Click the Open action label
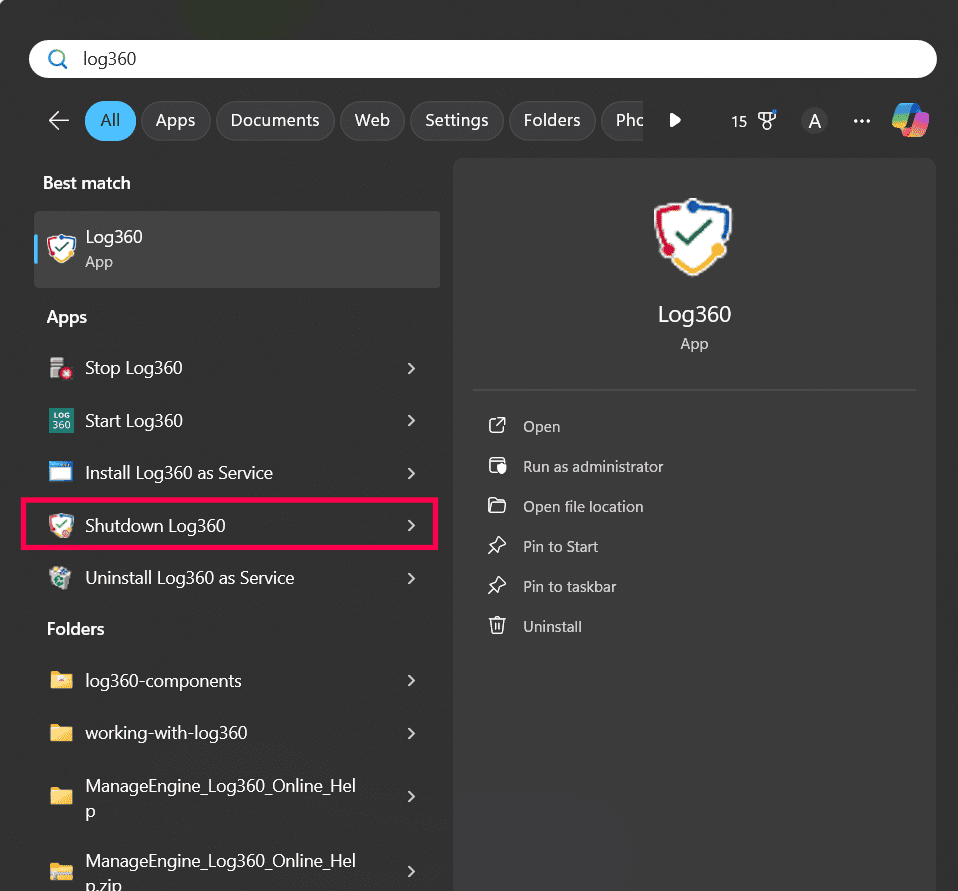Viewport: 958px width, 891px height. (x=541, y=427)
